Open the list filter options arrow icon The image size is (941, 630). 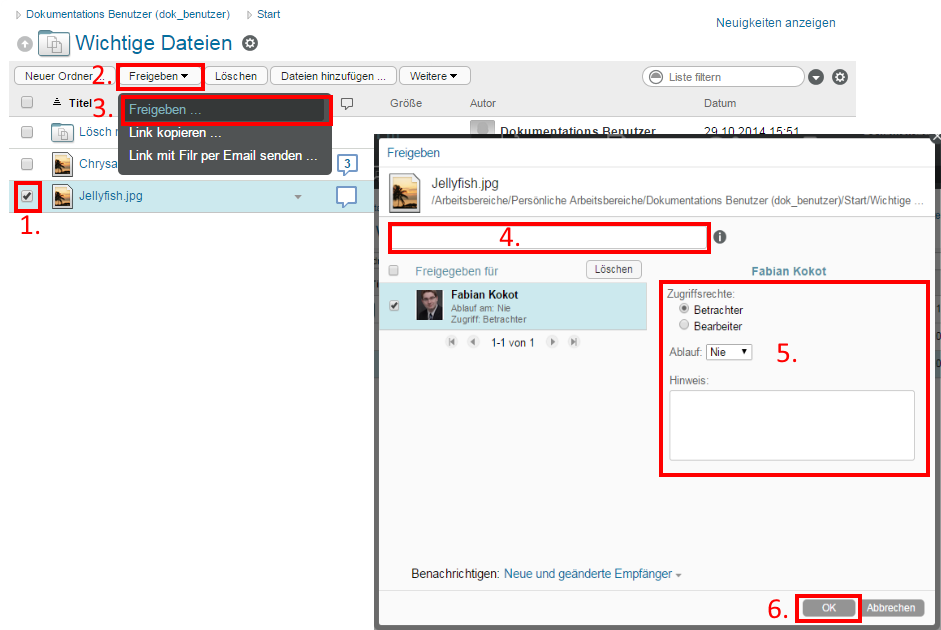(x=816, y=77)
